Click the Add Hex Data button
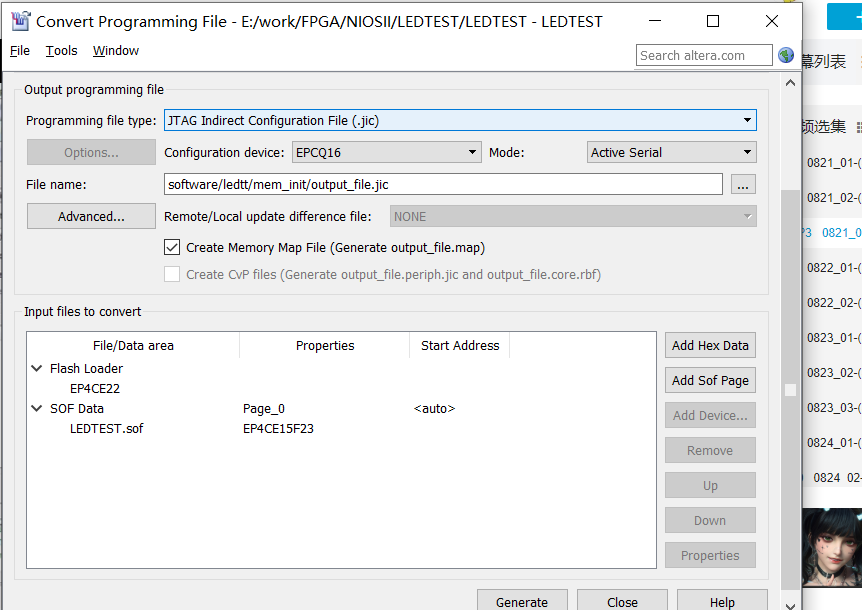Screen dimensions: 862x610 [710, 345]
